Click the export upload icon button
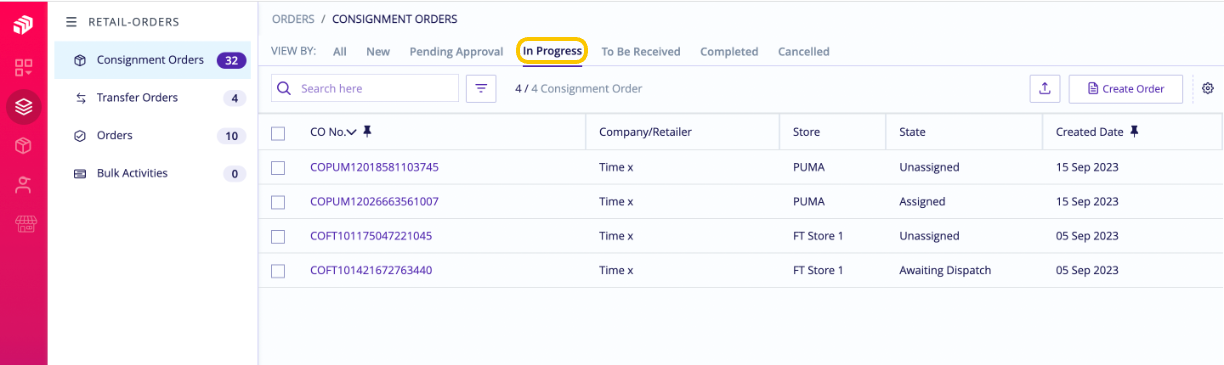The width and height of the screenshot is (1224, 365). (x=1045, y=88)
